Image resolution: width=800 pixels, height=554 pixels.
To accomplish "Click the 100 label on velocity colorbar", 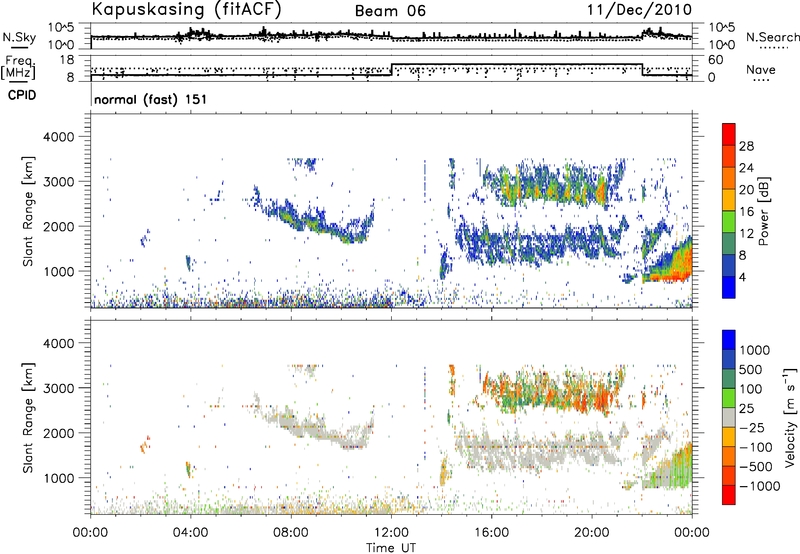I will (x=751, y=389).
